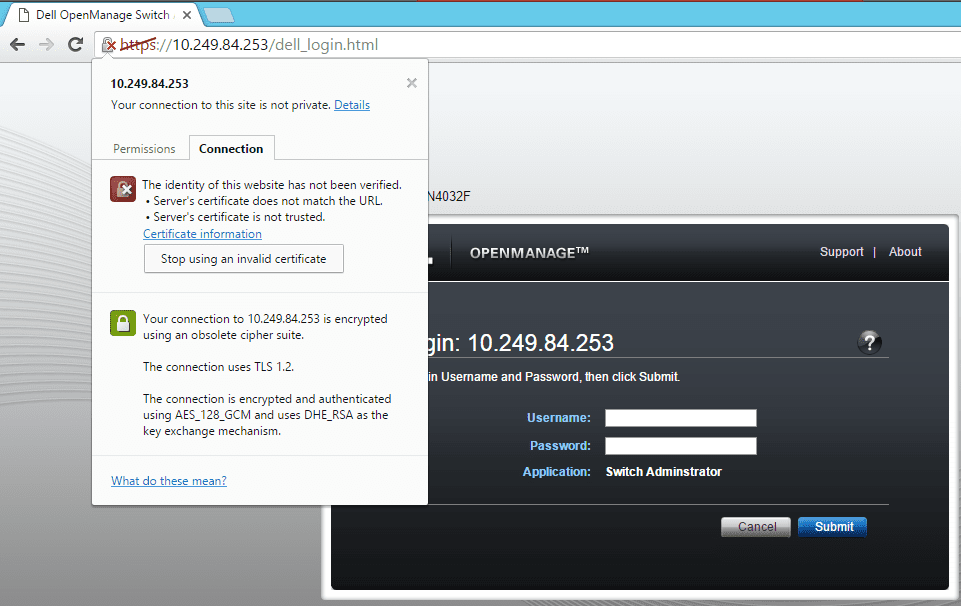The height and width of the screenshot is (606, 961).
Task: Click the N4032F model label
Action: [x=449, y=196]
